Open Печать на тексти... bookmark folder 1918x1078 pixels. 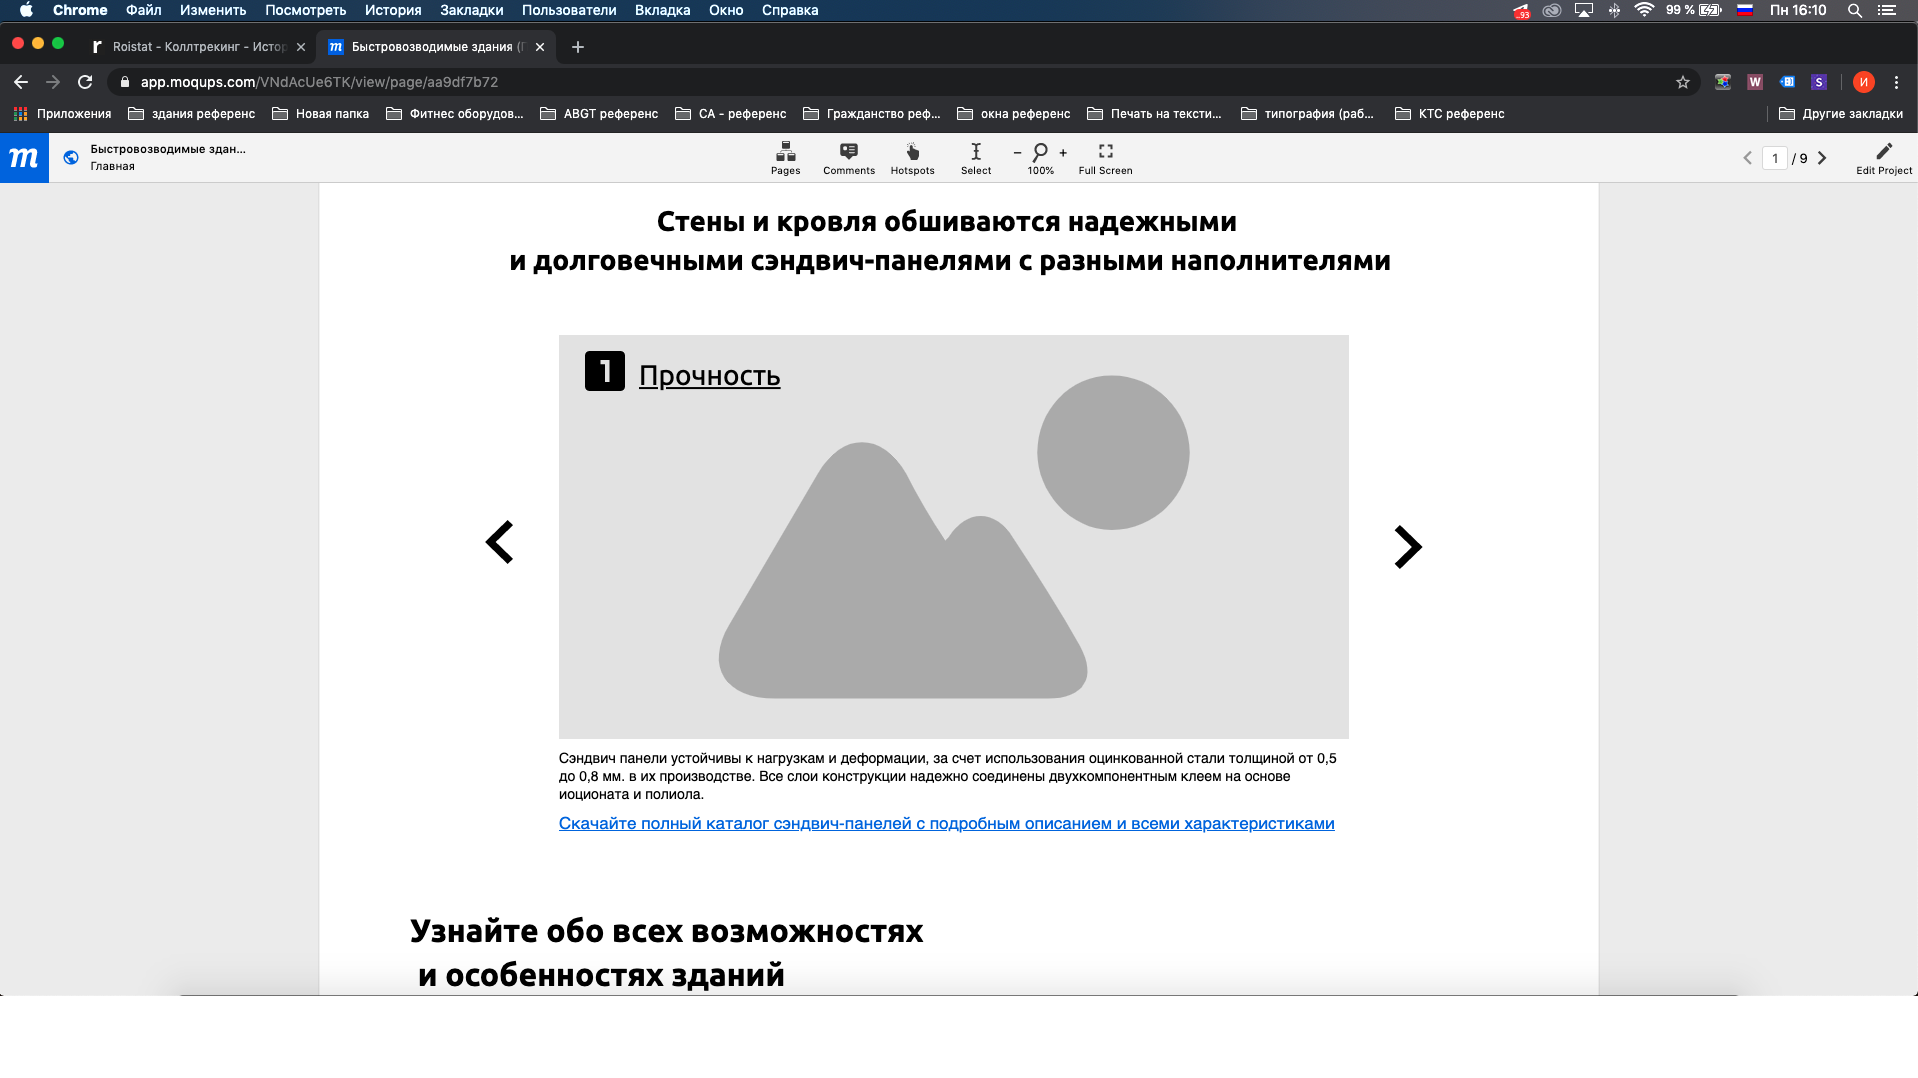pos(1155,114)
